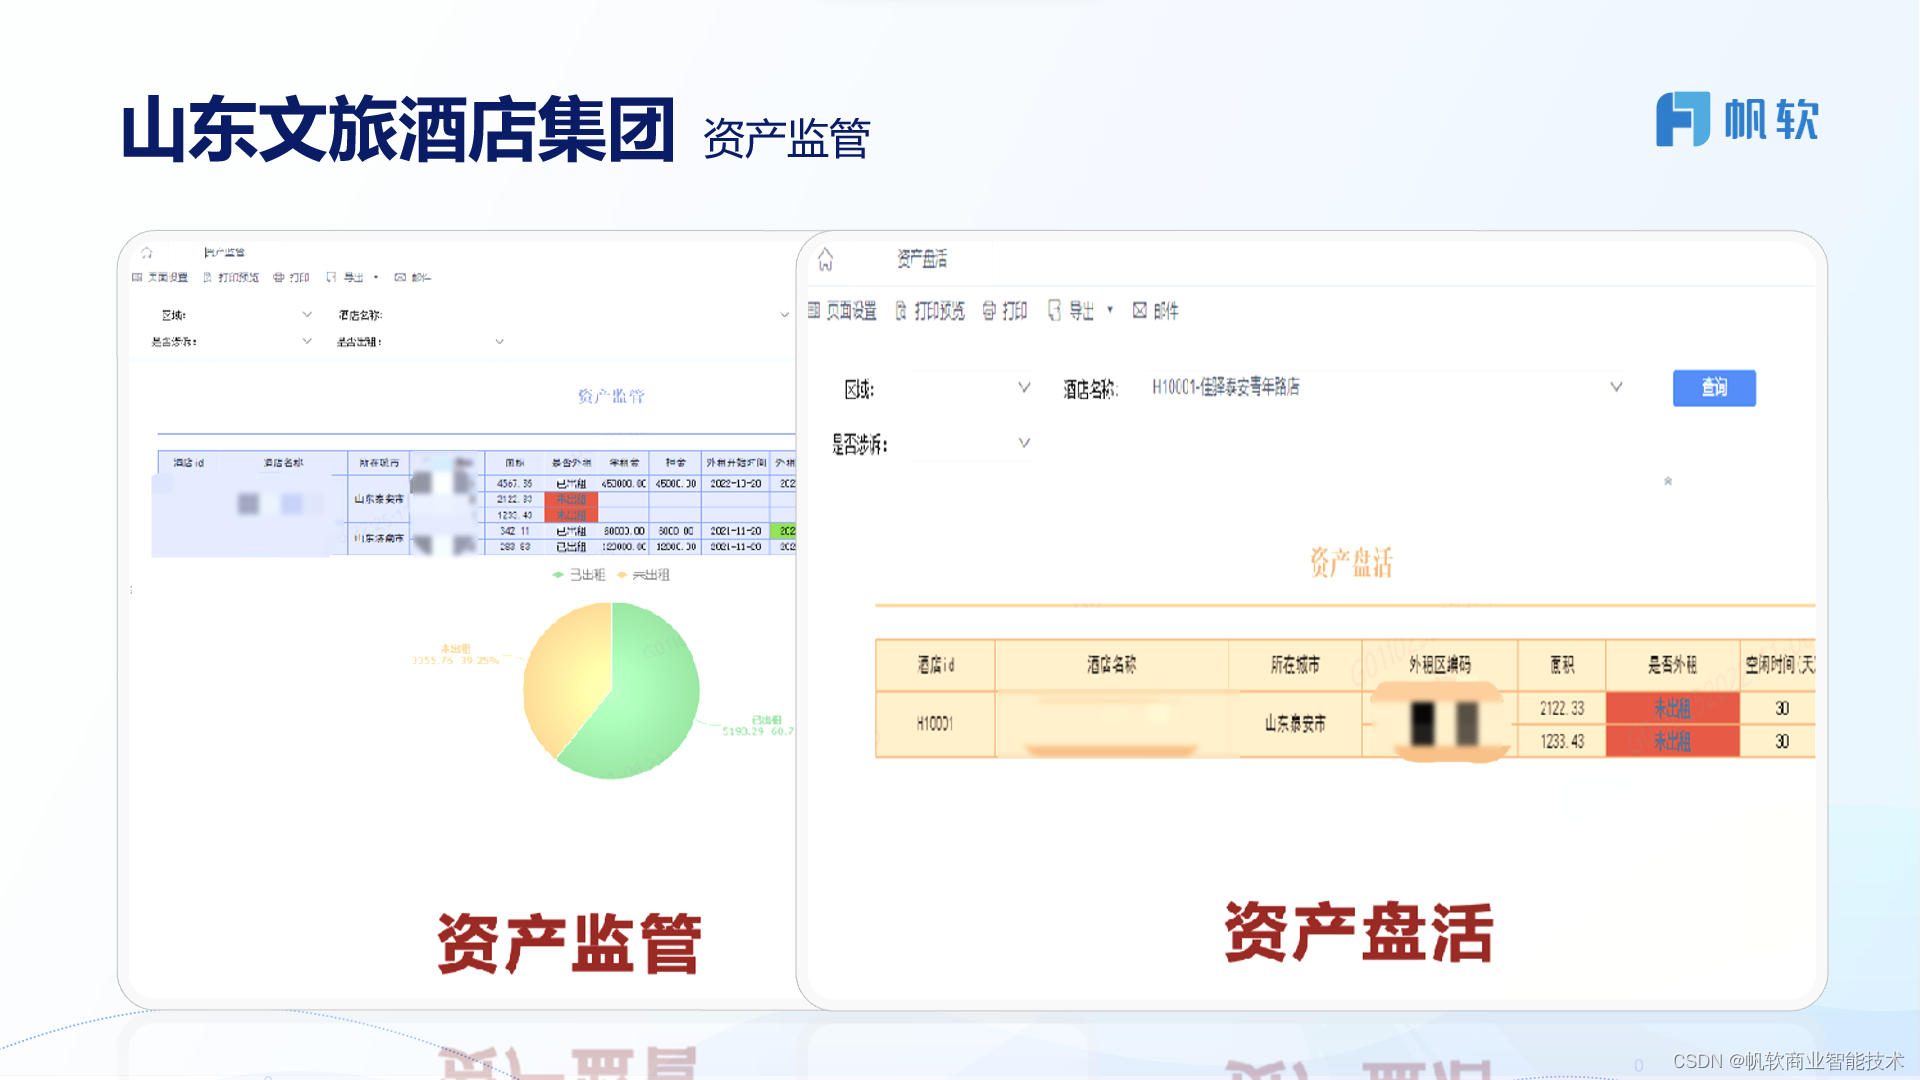This screenshot has width=1920, height=1080.
Task: Click 导出 export icon in right panel
Action: pos(1054,311)
